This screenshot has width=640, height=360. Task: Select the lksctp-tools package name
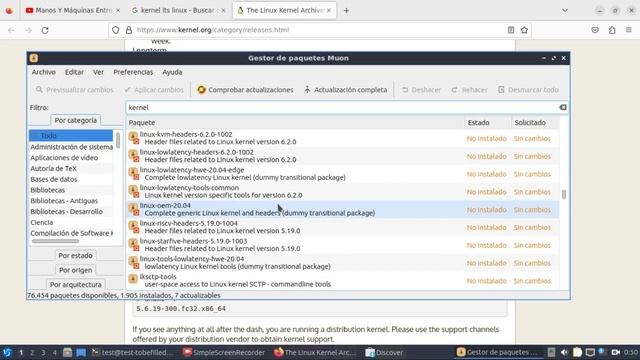[x=158, y=277]
